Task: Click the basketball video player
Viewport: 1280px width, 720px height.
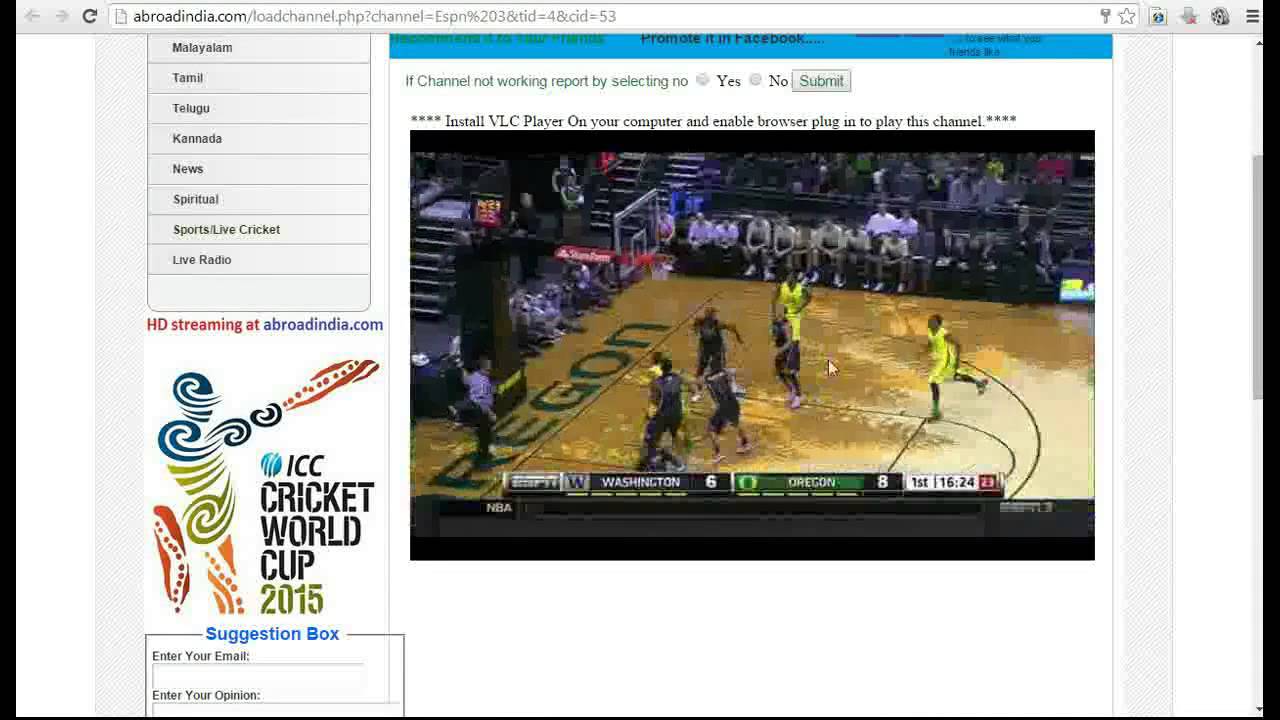Action: click(x=752, y=345)
